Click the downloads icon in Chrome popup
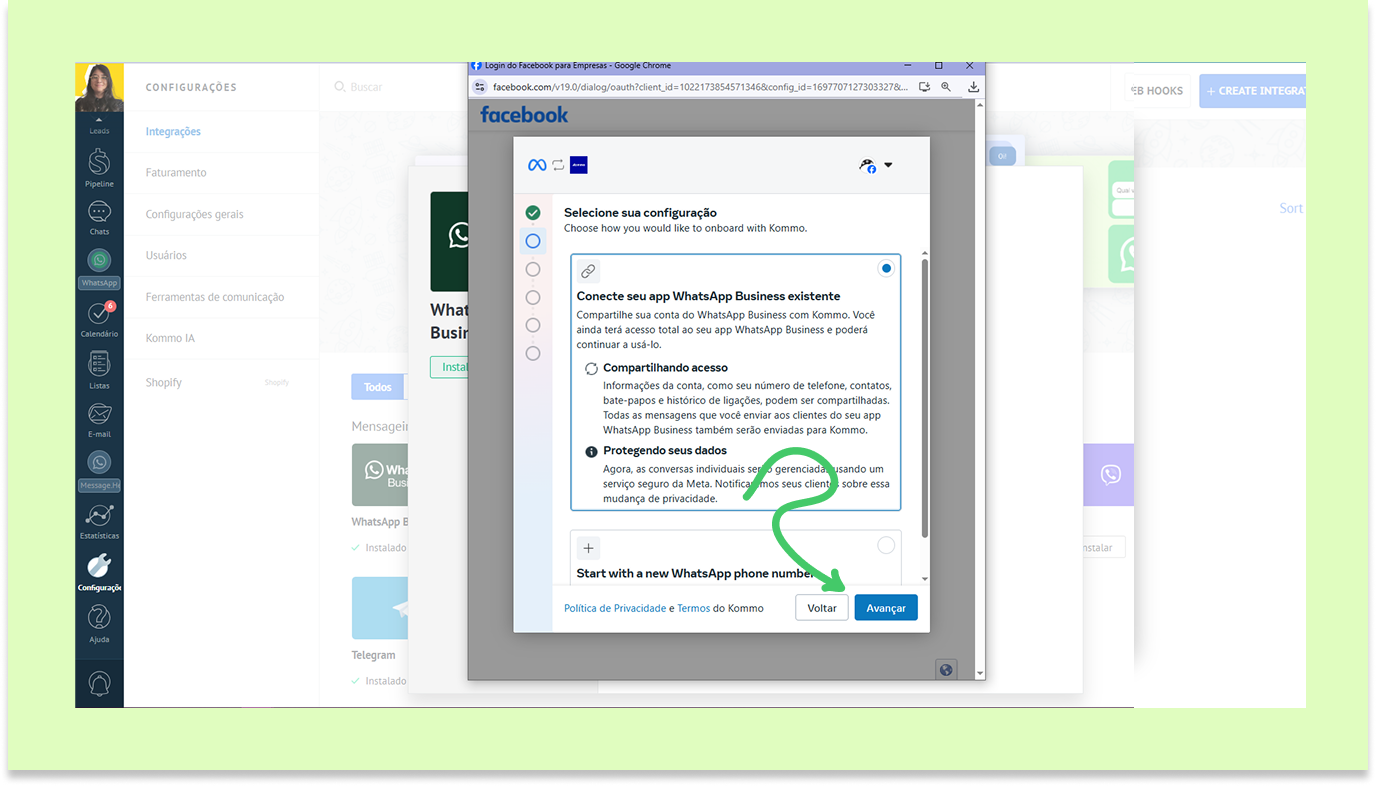 pos(973,87)
